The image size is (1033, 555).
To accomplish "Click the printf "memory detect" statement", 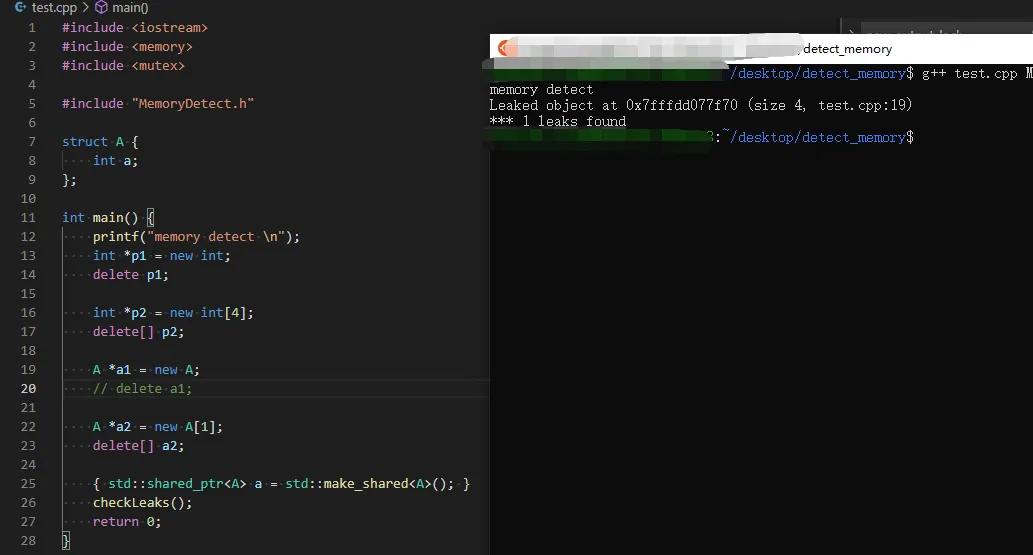I will [196, 236].
